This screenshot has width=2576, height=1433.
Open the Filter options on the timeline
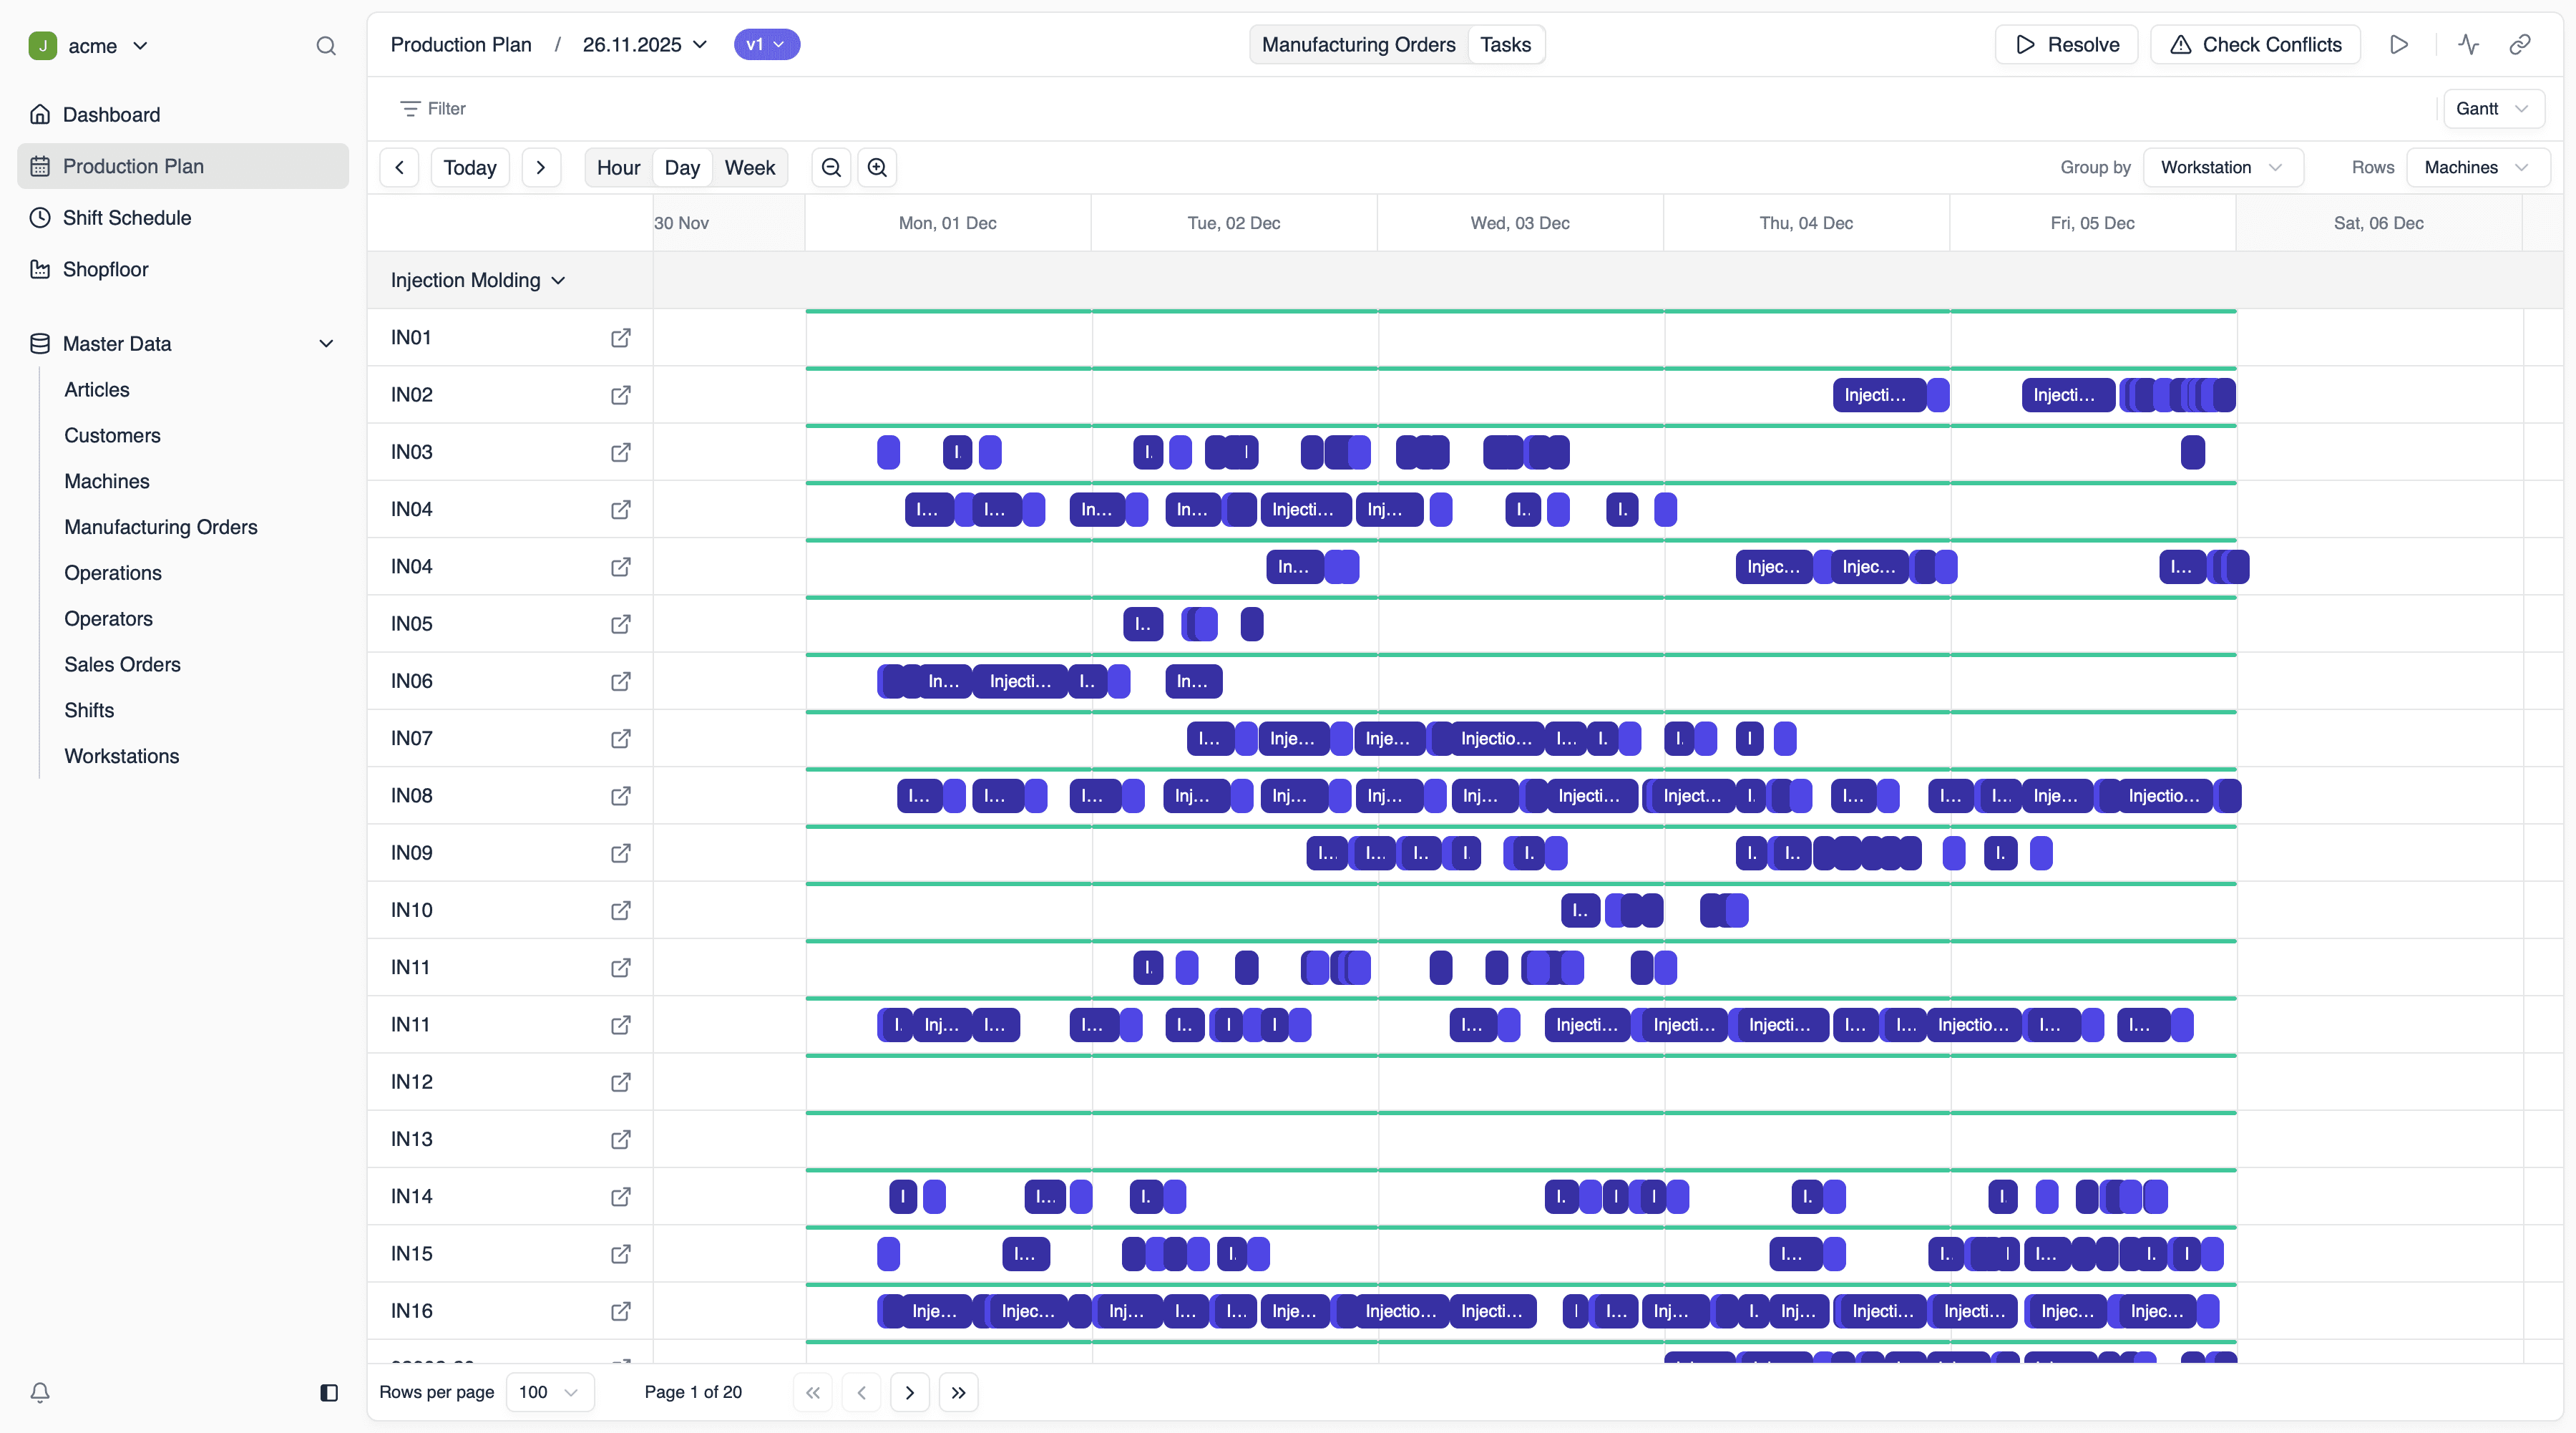click(x=432, y=108)
